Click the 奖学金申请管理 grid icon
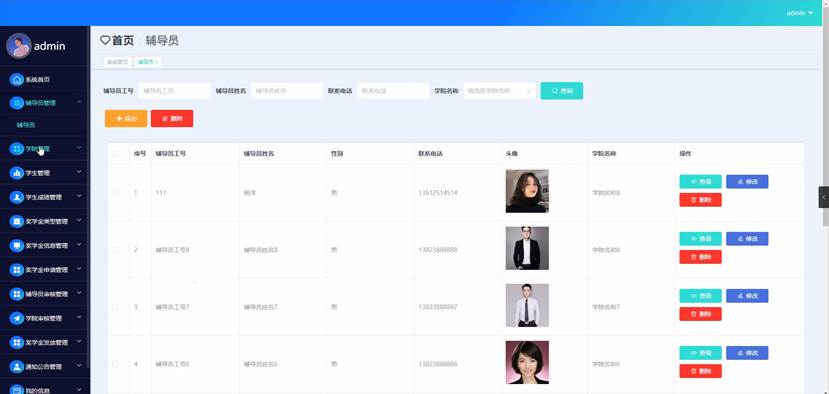 [17, 270]
